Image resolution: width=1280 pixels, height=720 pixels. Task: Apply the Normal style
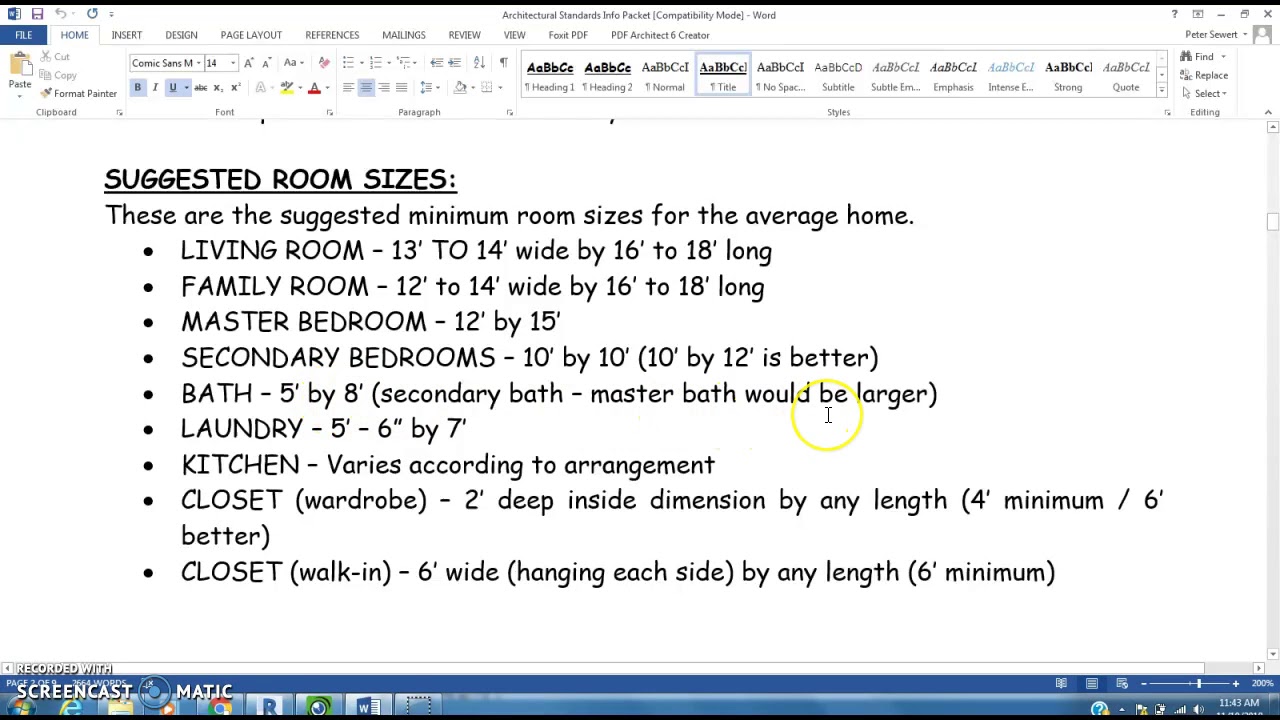coord(665,76)
